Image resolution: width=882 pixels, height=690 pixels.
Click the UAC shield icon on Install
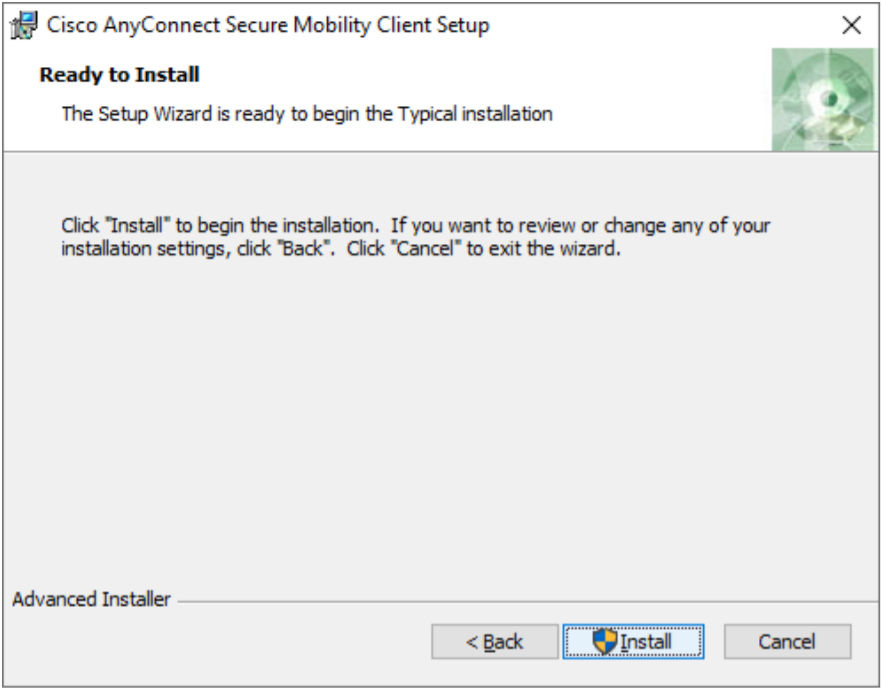[x=605, y=641]
